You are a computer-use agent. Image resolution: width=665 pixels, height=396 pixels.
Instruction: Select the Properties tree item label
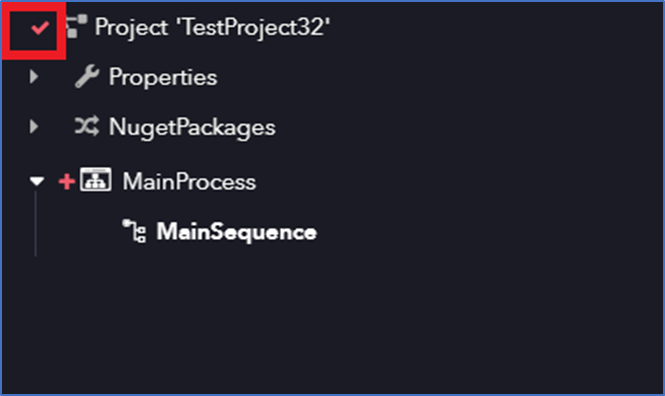point(163,78)
